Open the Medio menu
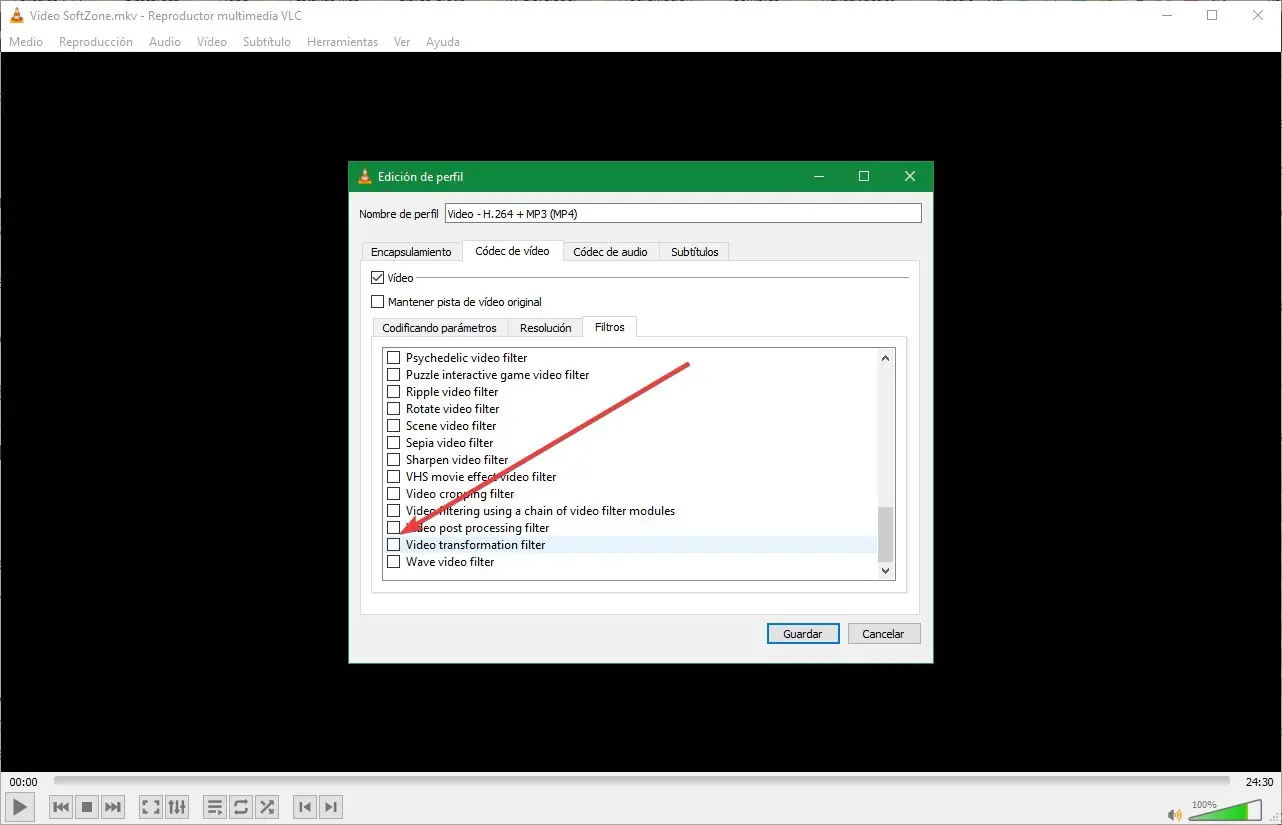The width and height of the screenshot is (1282, 825). click(x=26, y=42)
